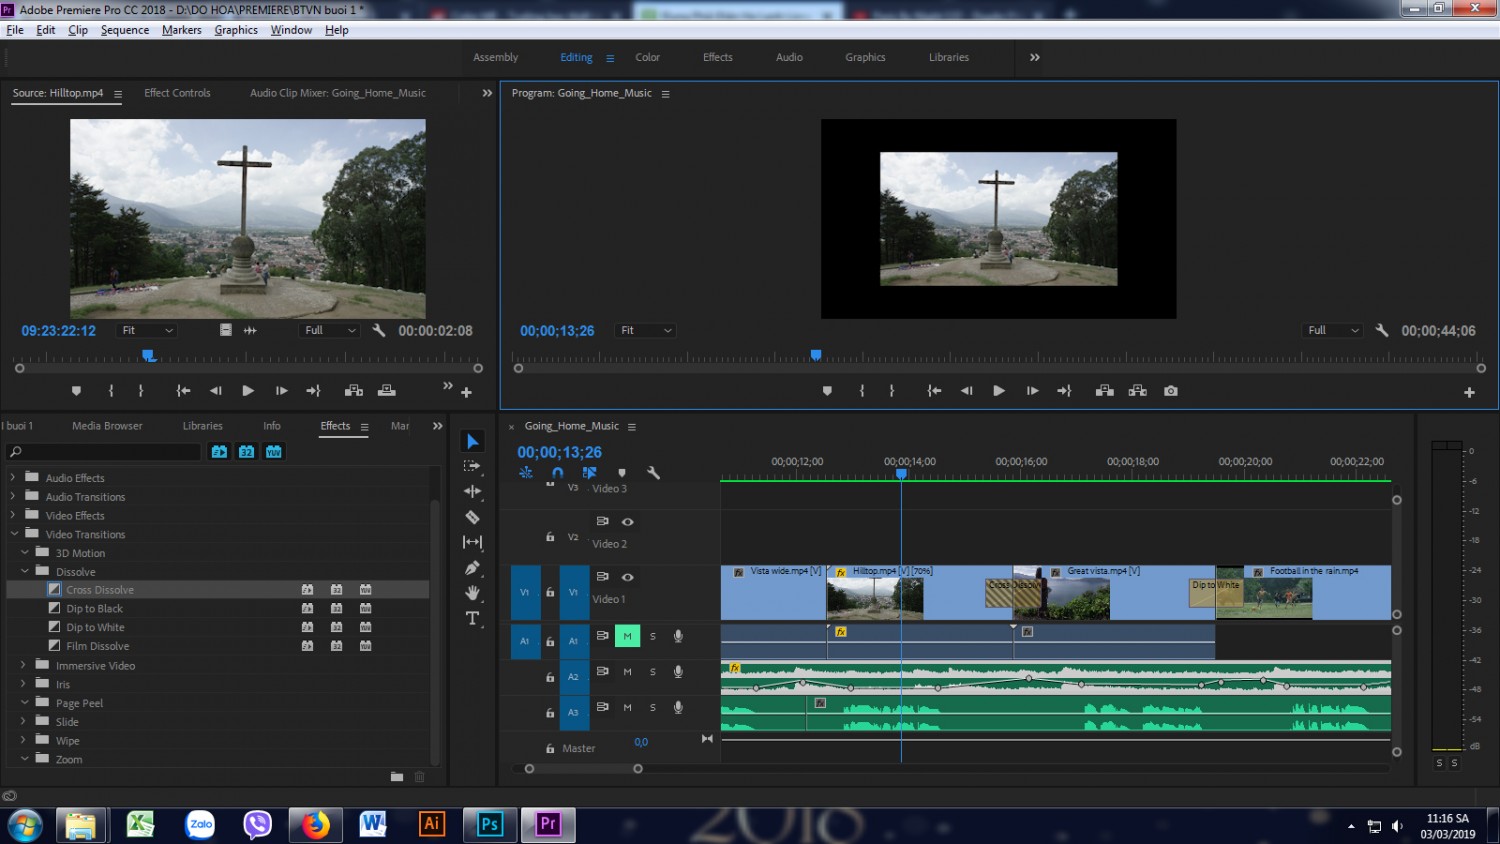Play the Hilltop.mp4 source clip
1500x844 pixels.
click(x=248, y=391)
